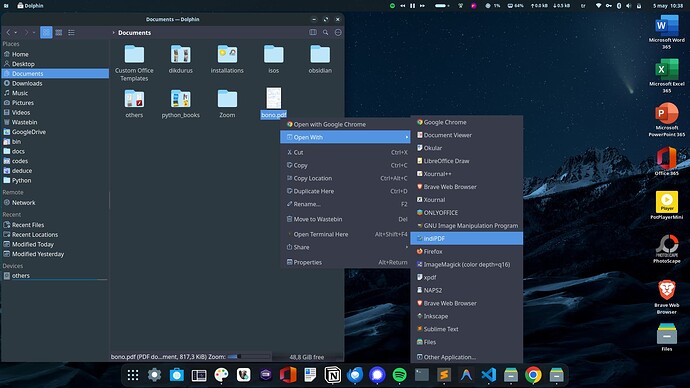Image resolution: width=690 pixels, height=388 pixels.
Task: Select Cut from the context menu
Action: click(345, 152)
